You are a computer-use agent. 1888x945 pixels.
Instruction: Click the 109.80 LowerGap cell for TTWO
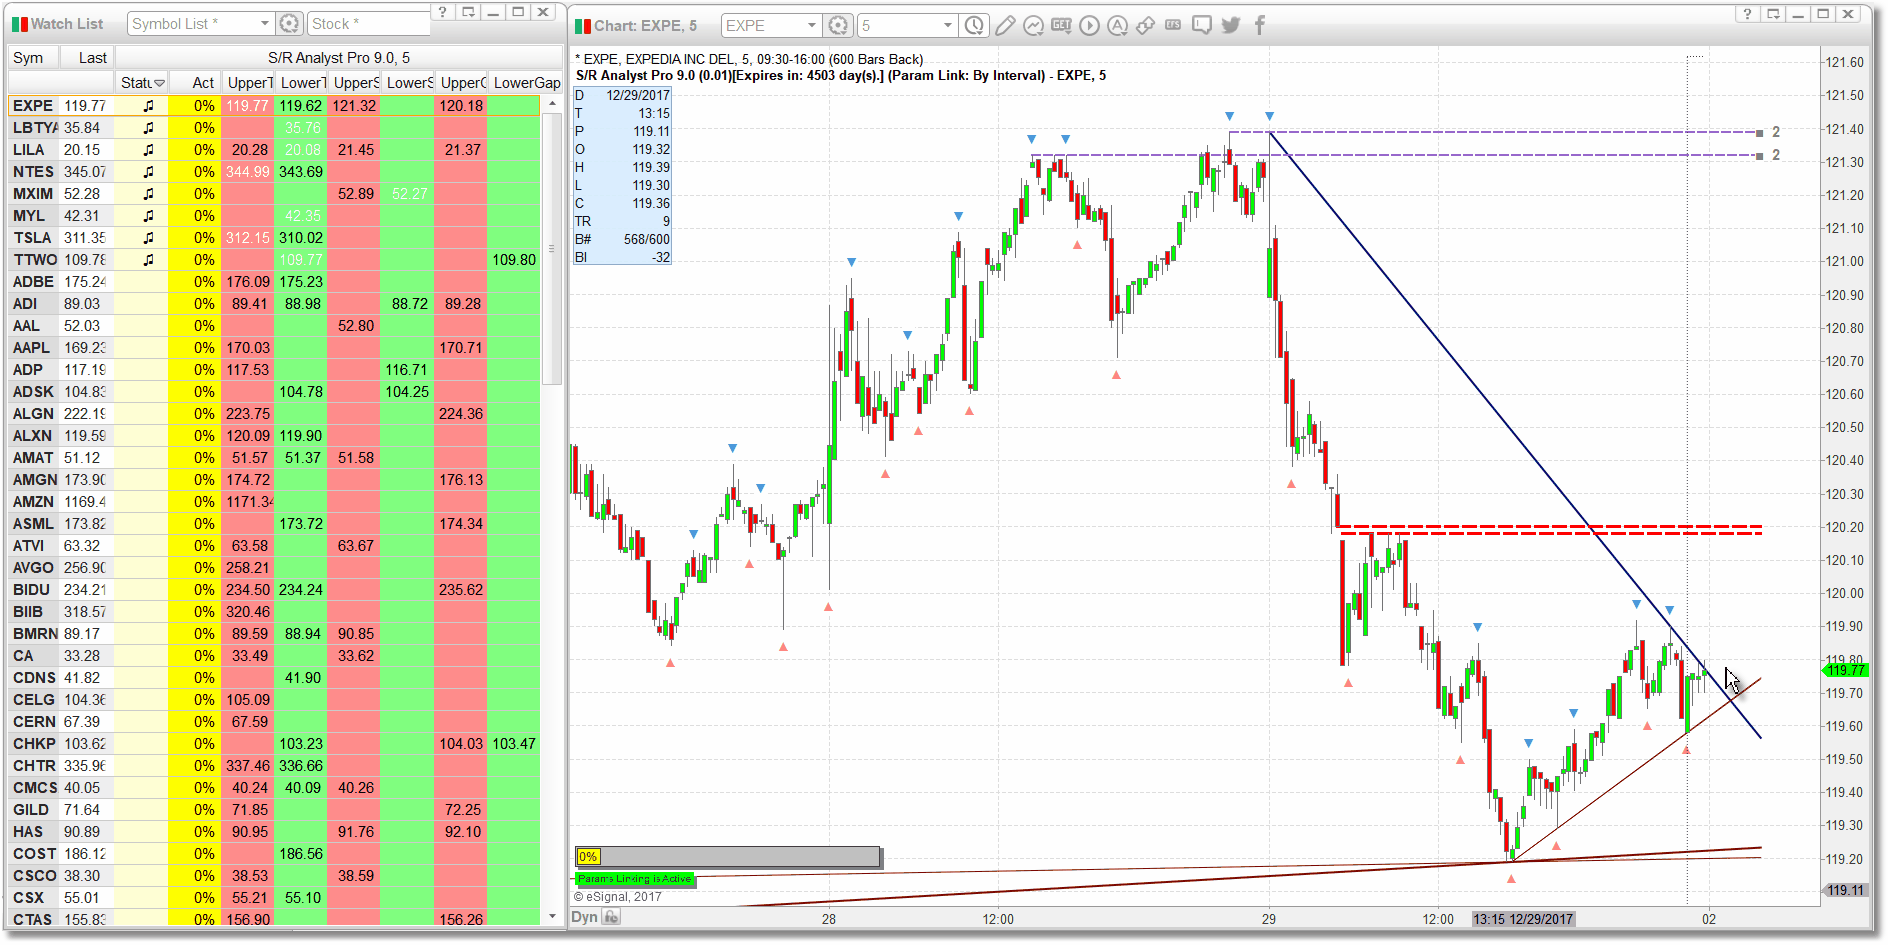pos(514,259)
